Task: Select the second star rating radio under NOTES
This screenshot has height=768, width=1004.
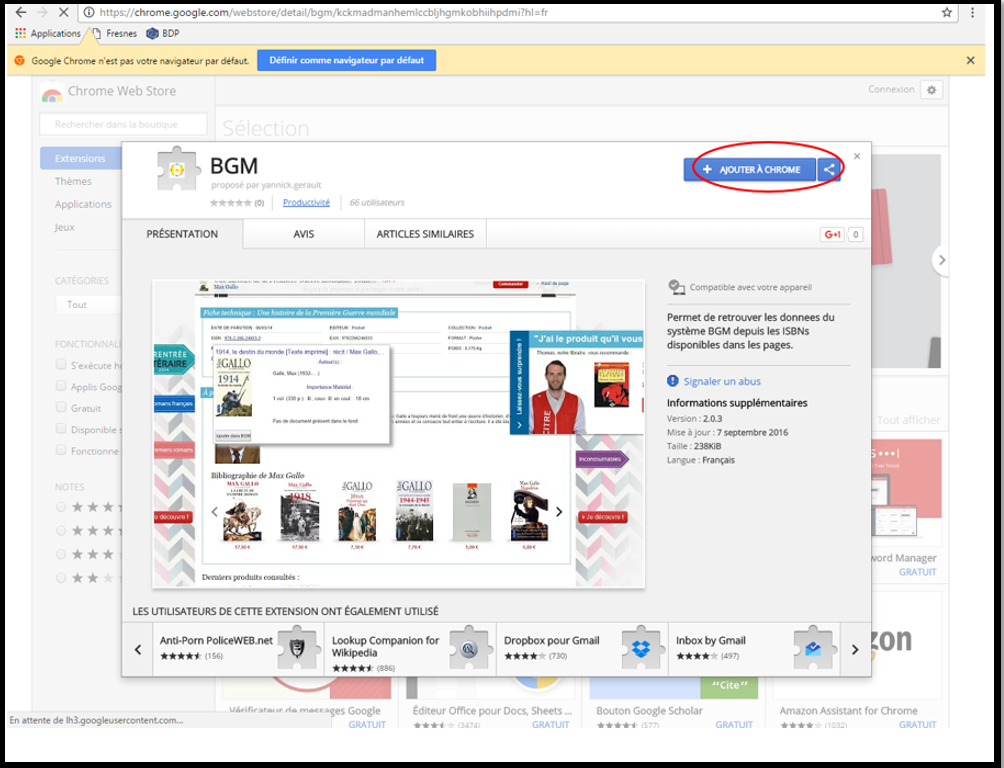Action: tap(61, 531)
